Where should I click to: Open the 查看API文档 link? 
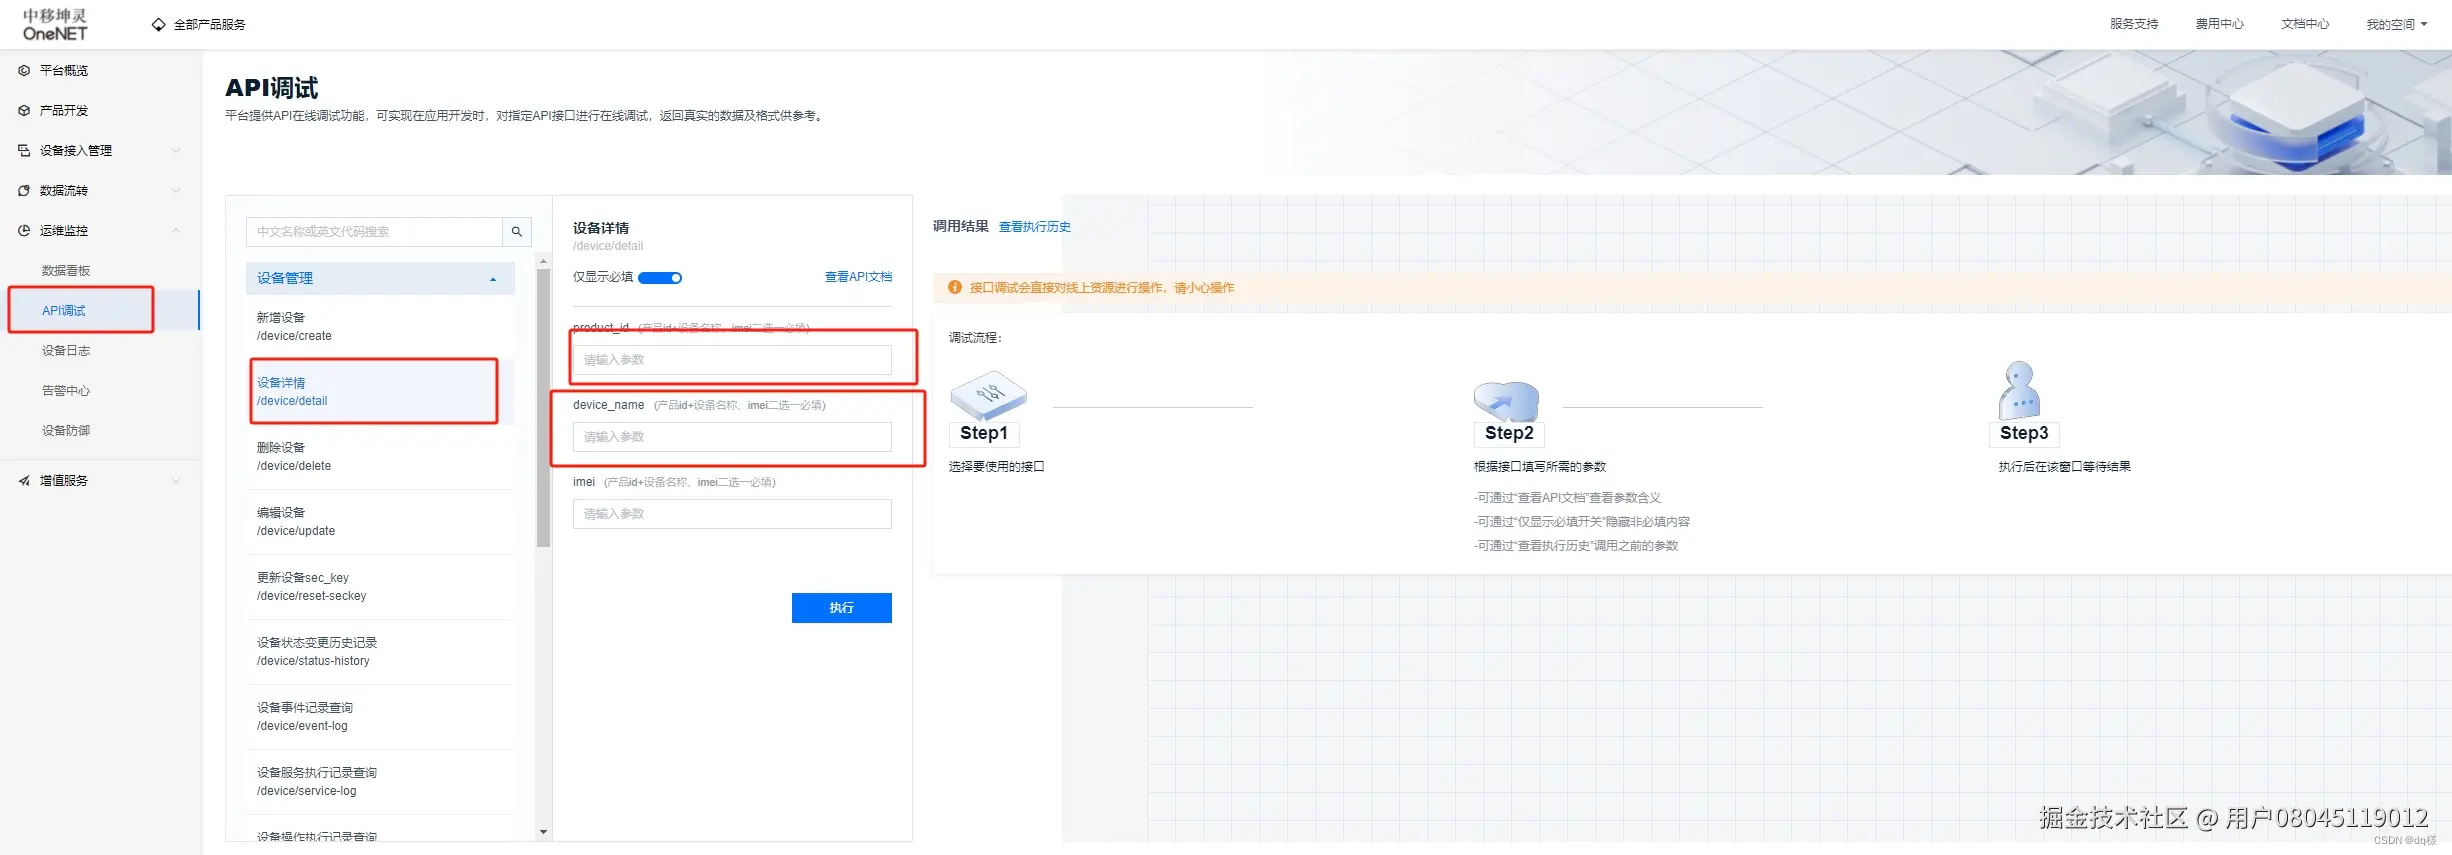(x=858, y=277)
